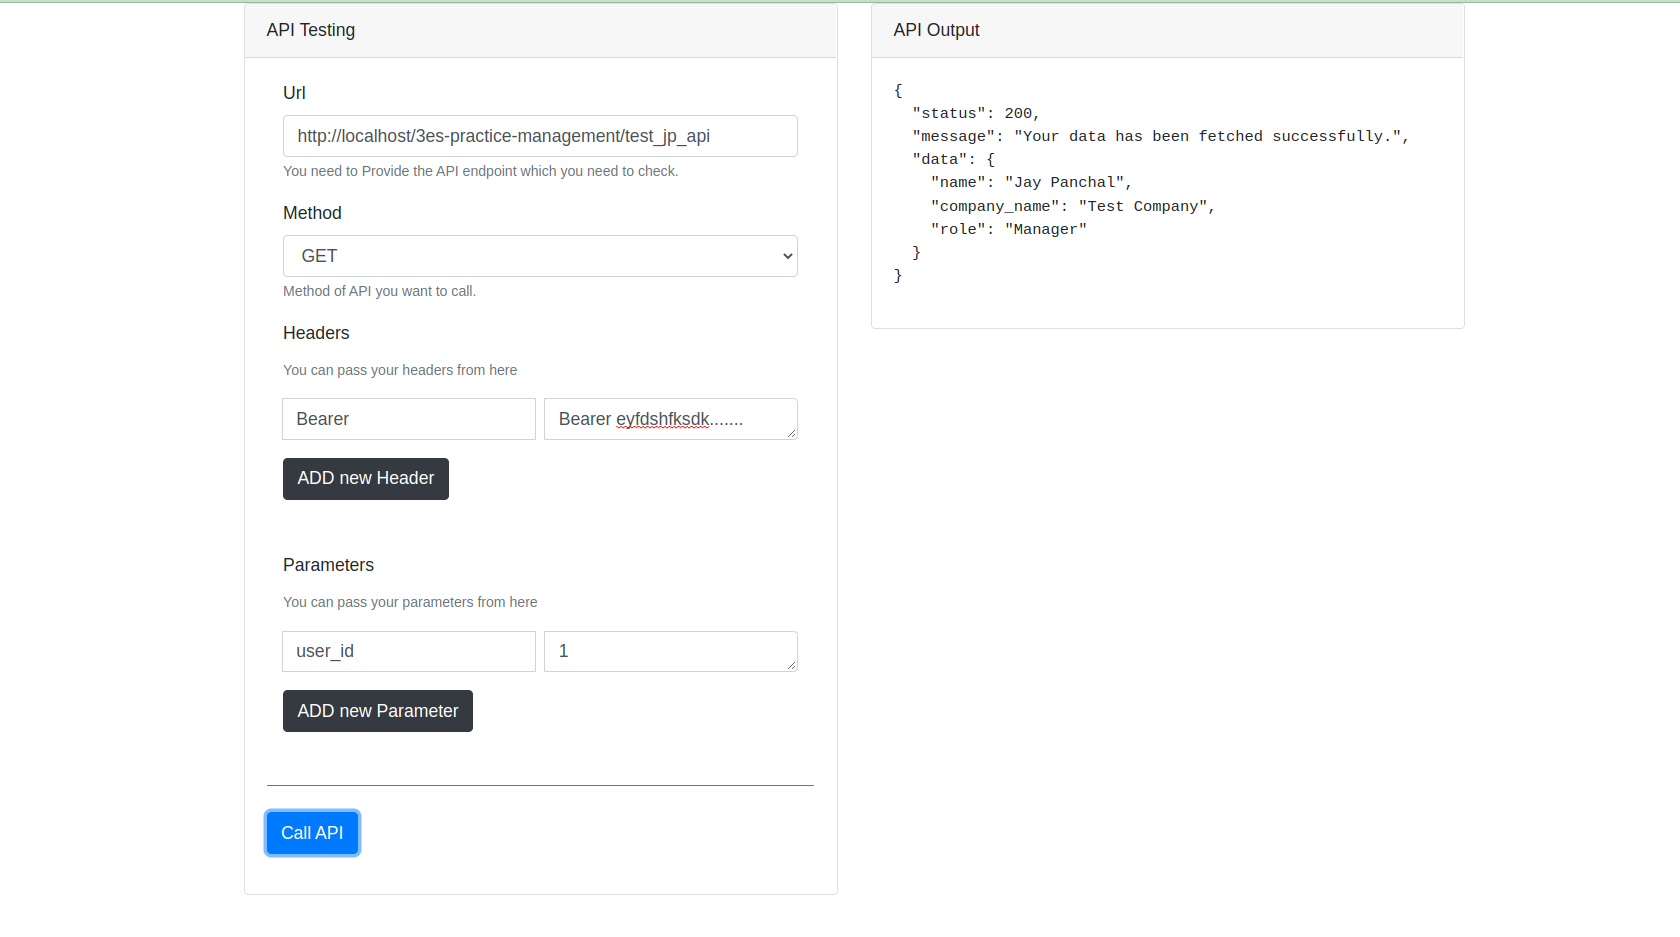Click resize handle of header value textarea
The height and width of the screenshot is (937, 1680).
tap(791, 433)
